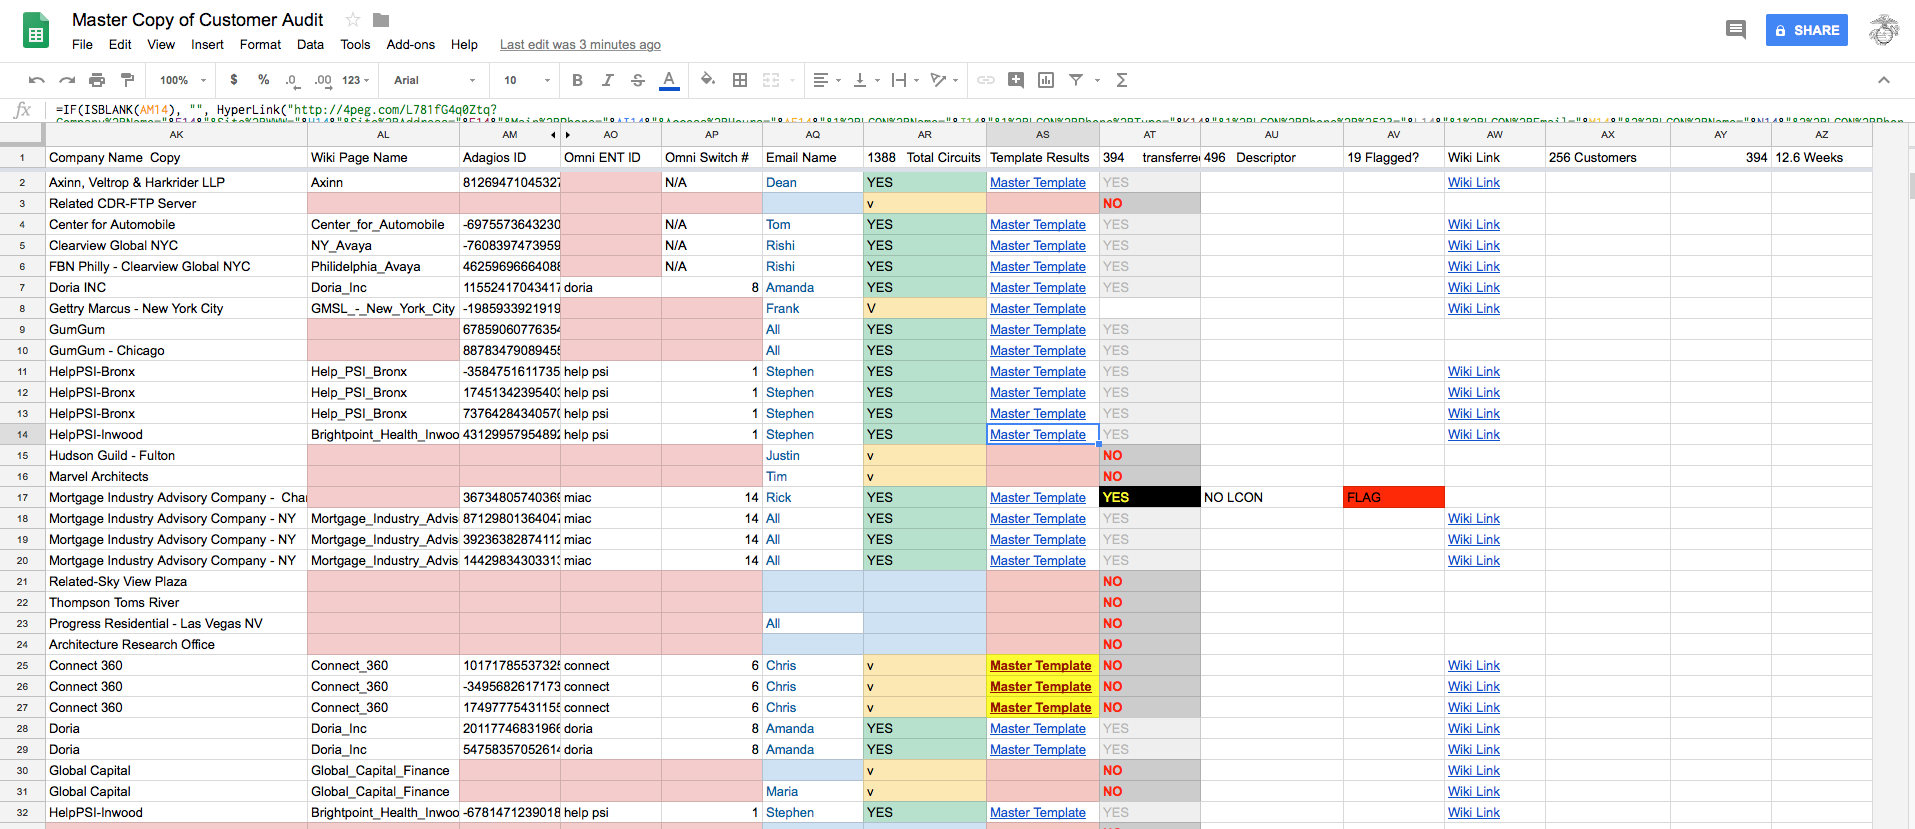Open Wiki Link in Doria INC row
This screenshot has height=829, width=1915.
point(1473,287)
